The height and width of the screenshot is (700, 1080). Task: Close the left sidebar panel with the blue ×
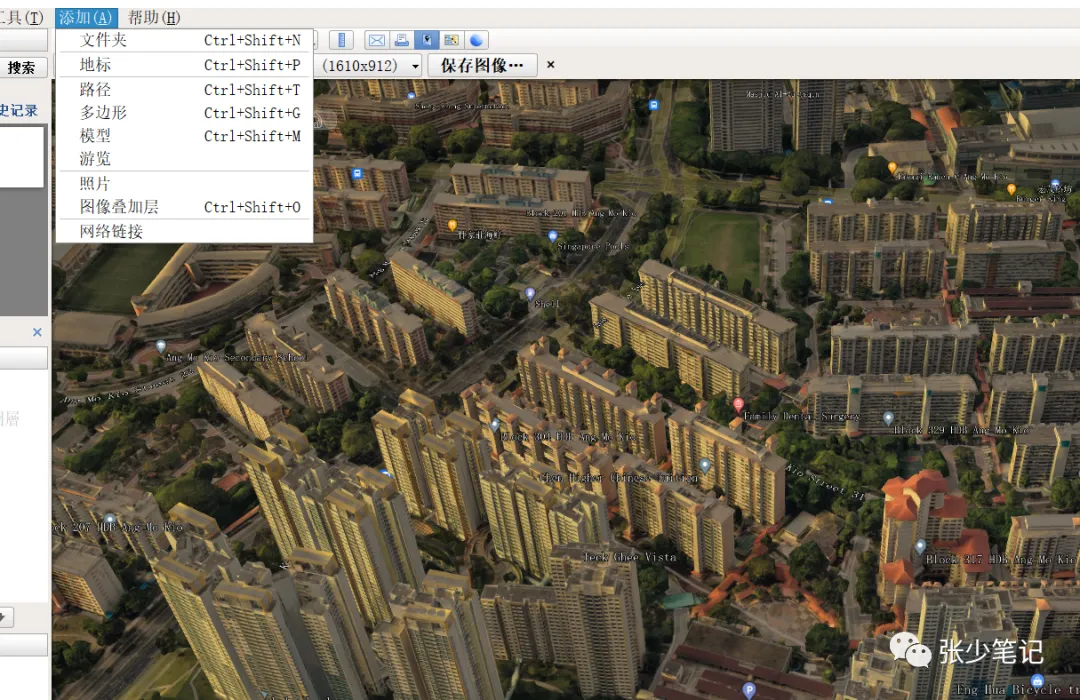coord(37,332)
